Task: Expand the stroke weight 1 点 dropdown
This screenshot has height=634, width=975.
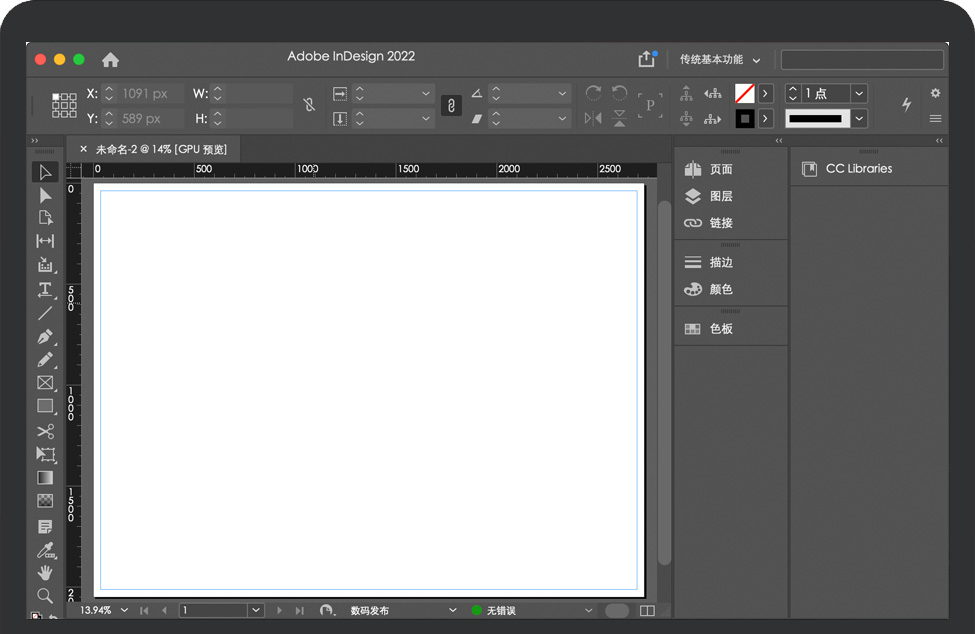Action: [859, 93]
